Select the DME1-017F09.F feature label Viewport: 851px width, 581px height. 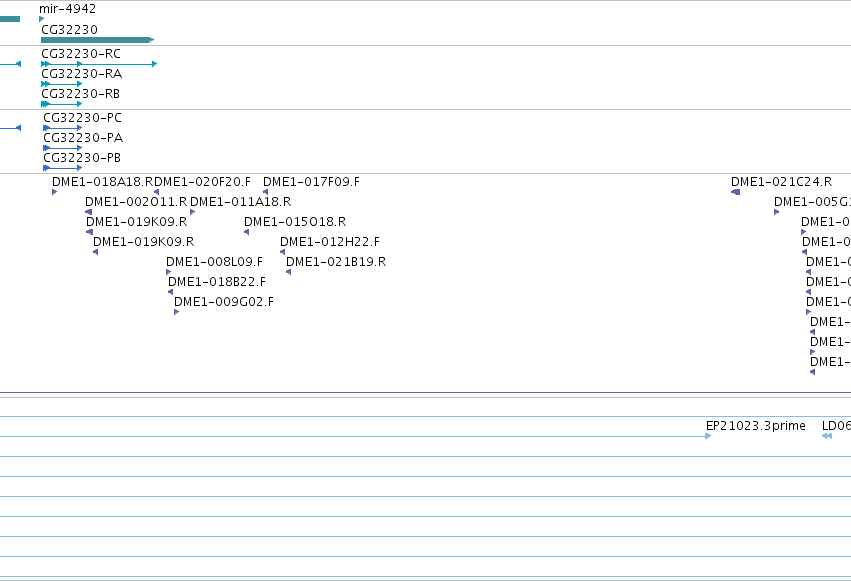tap(312, 182)
